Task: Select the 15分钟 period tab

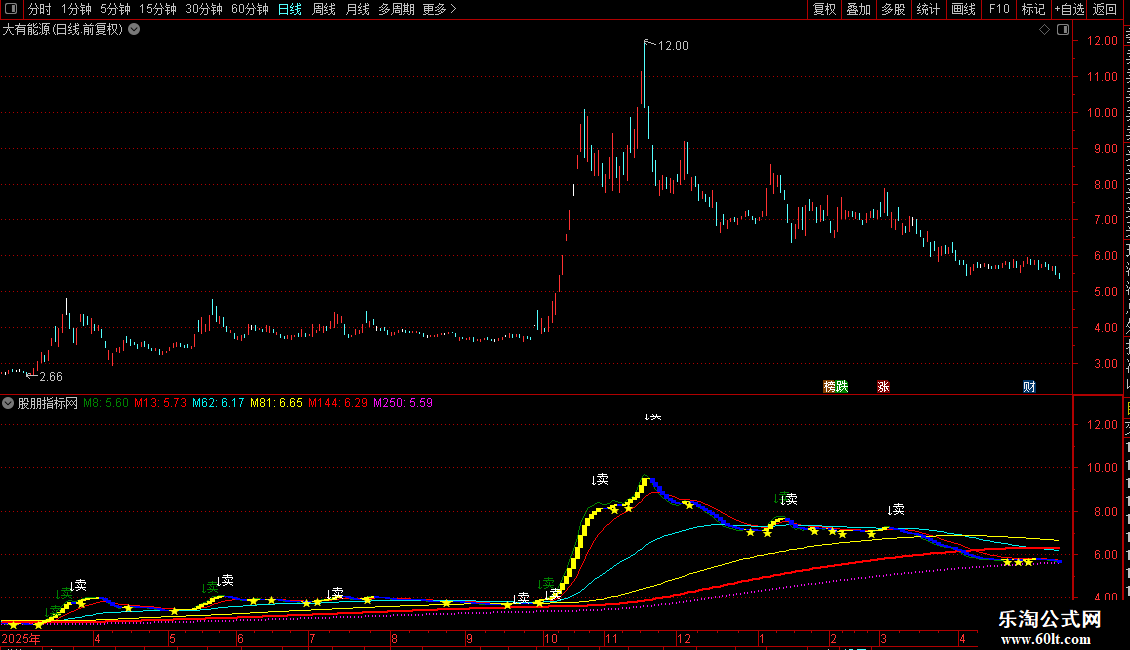Action: (x=158, y=9)
